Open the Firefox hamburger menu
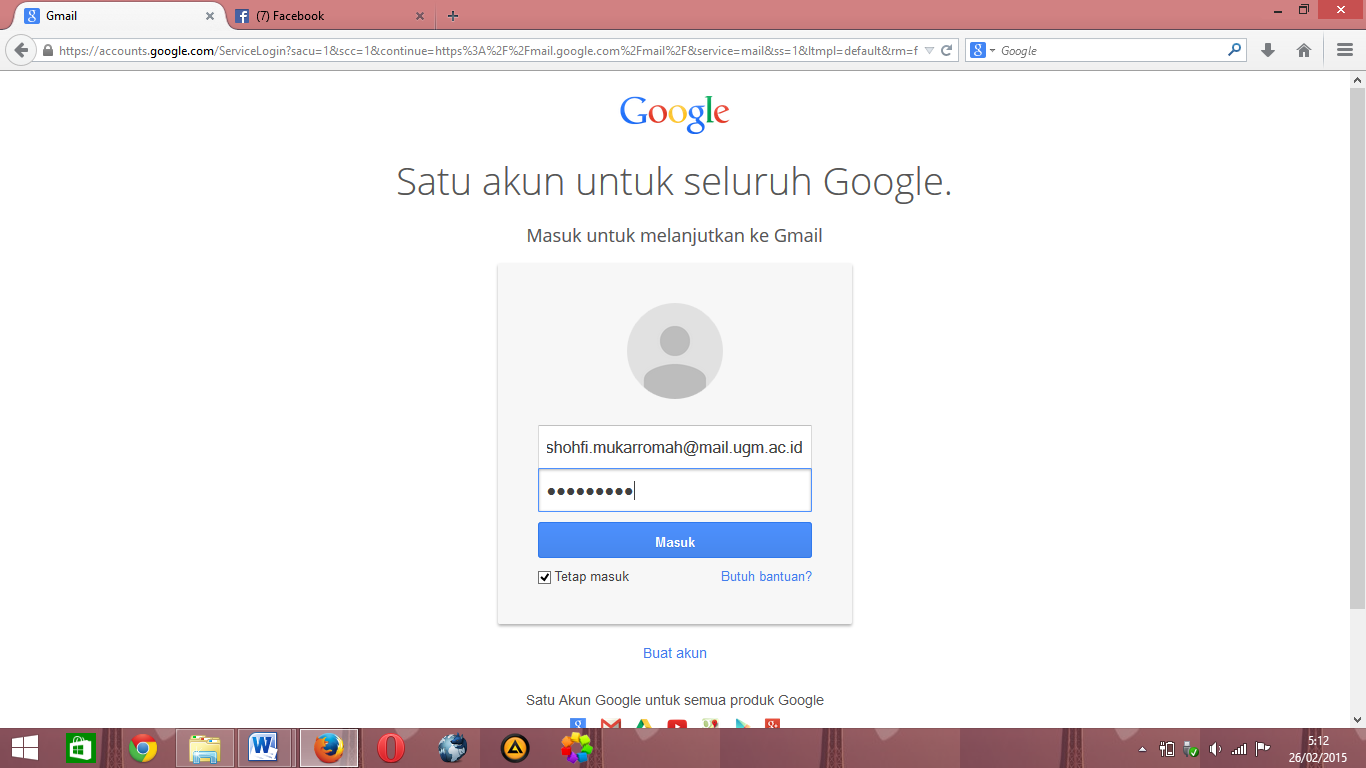 1345,50
